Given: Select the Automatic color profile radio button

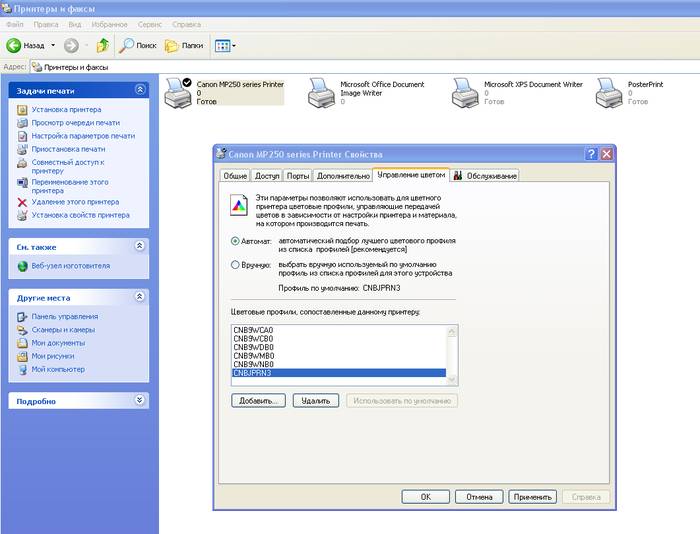Looking at the screenshot, I should pos(235,241).
